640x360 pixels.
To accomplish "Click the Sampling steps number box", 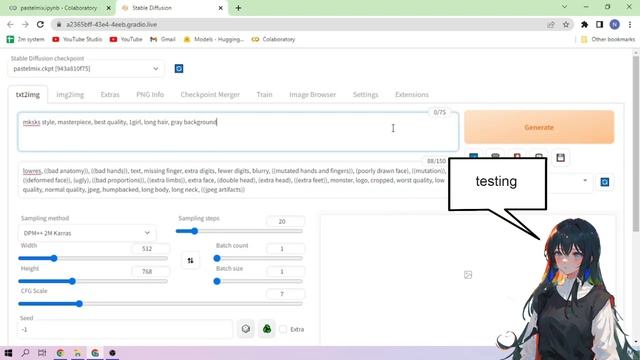I will click(285, 221).
